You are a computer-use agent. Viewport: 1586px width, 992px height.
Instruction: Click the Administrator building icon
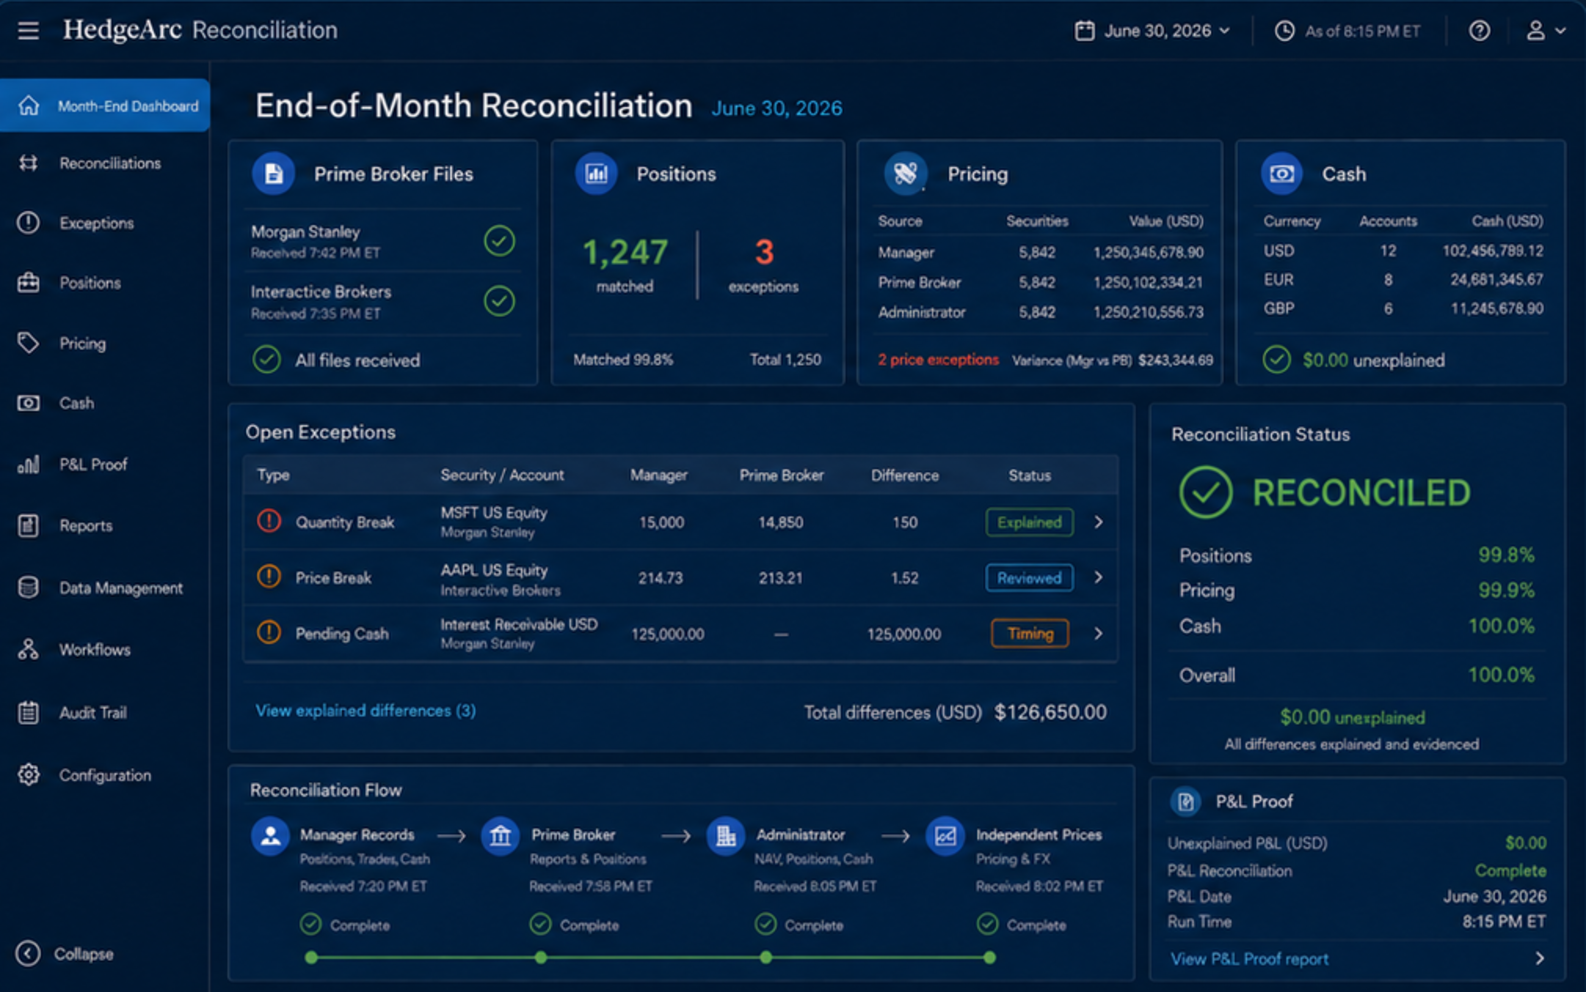pos(726,836)
